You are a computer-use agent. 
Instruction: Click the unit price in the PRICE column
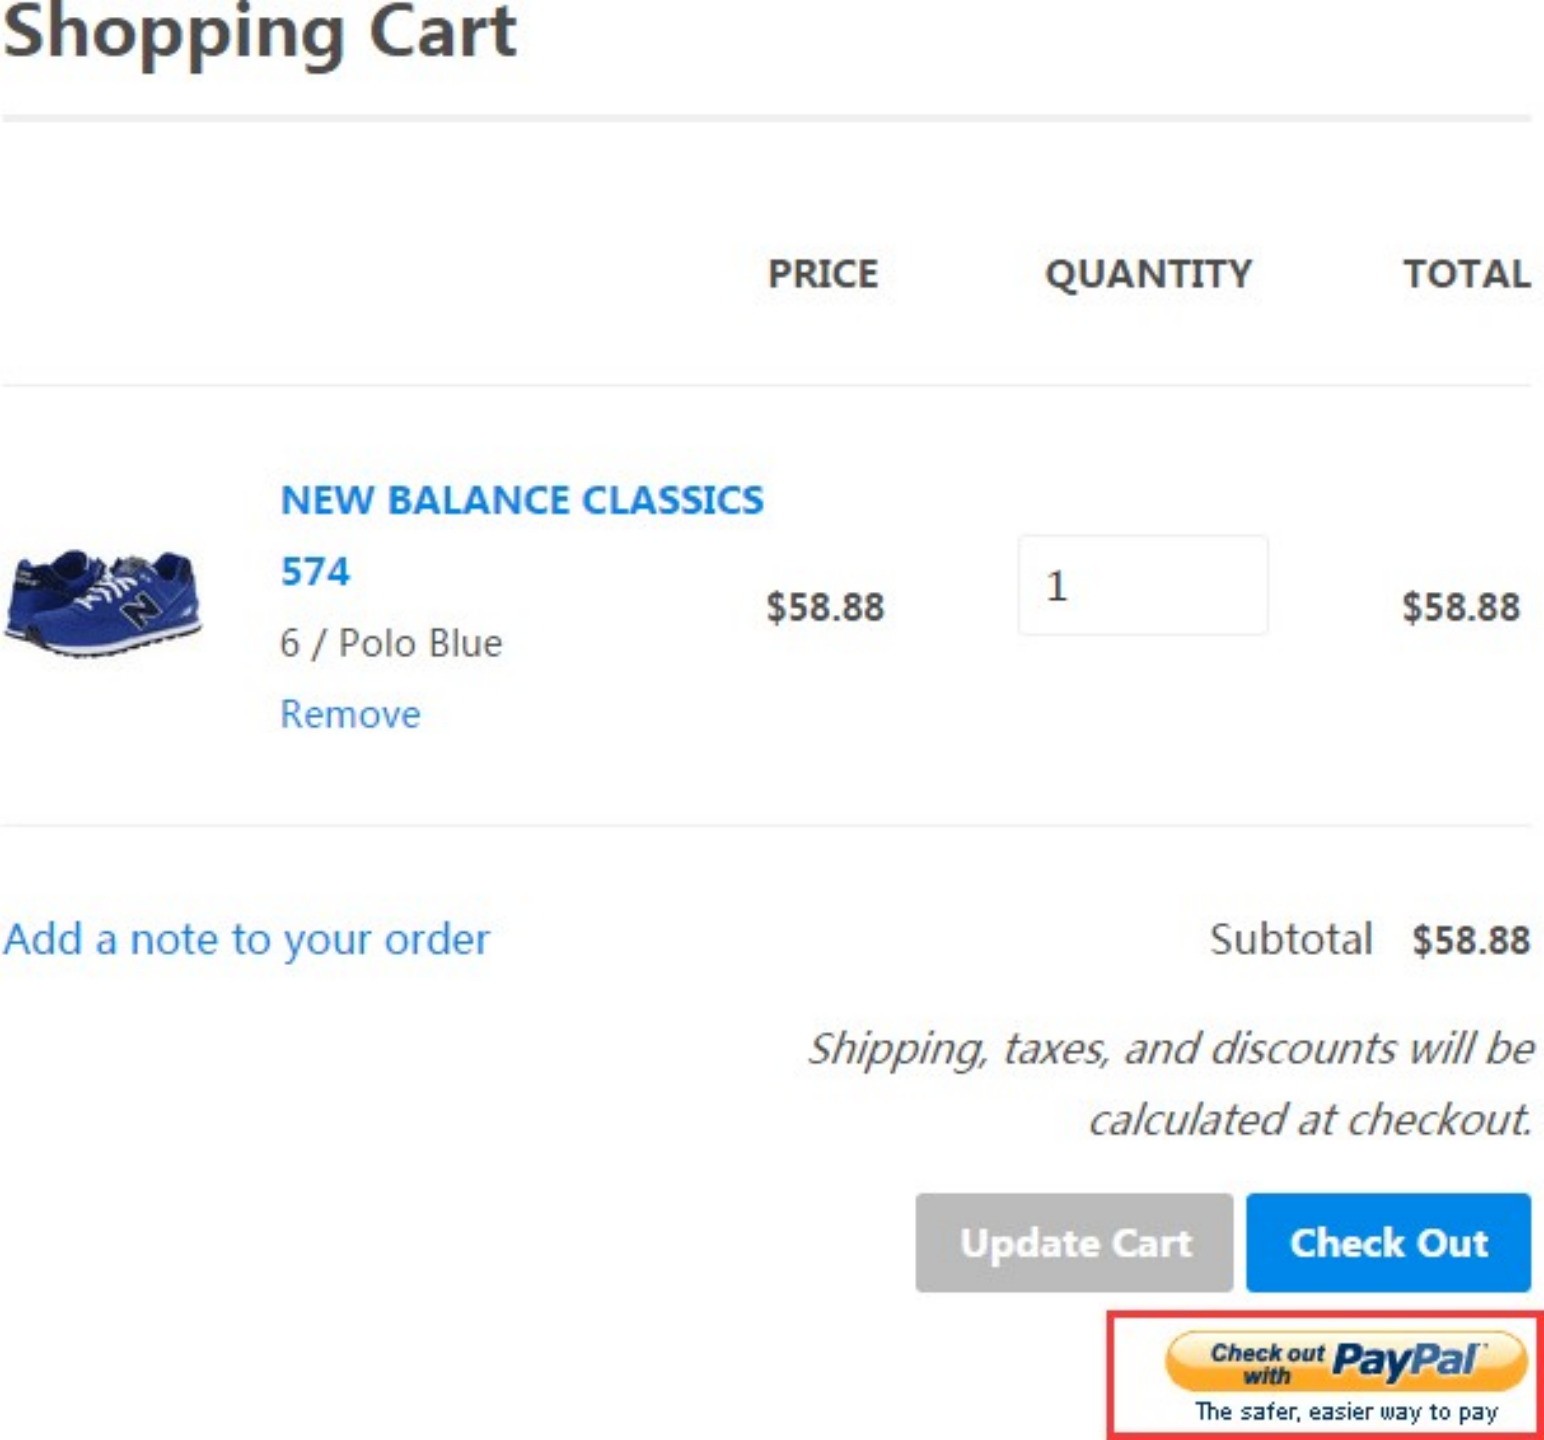click(x=825, y=607)
